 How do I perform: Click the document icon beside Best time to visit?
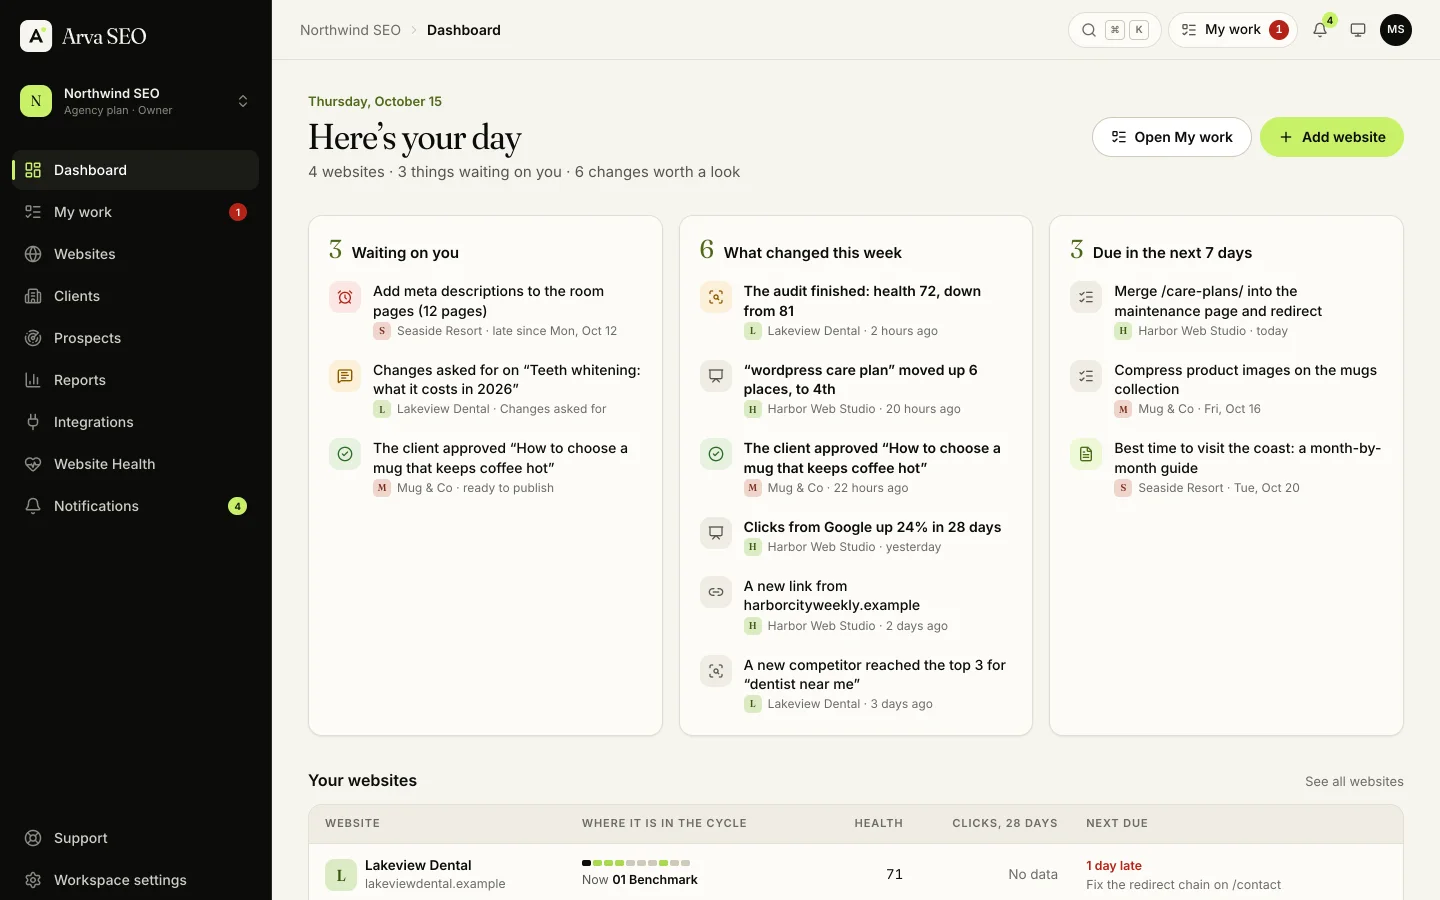1086,454
